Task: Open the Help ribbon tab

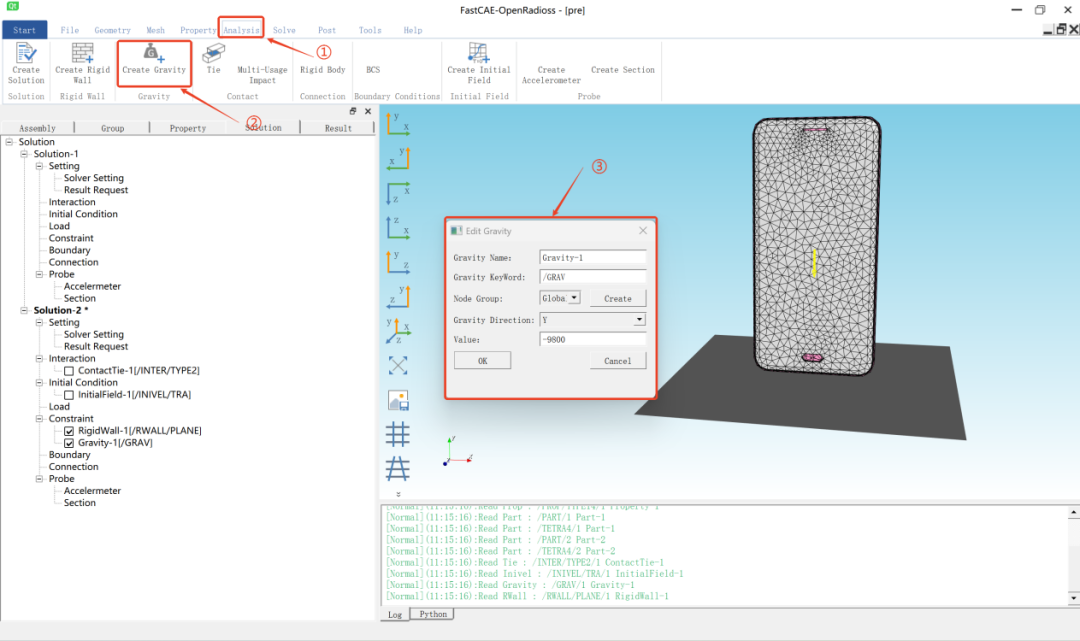Action: (413, 30)
